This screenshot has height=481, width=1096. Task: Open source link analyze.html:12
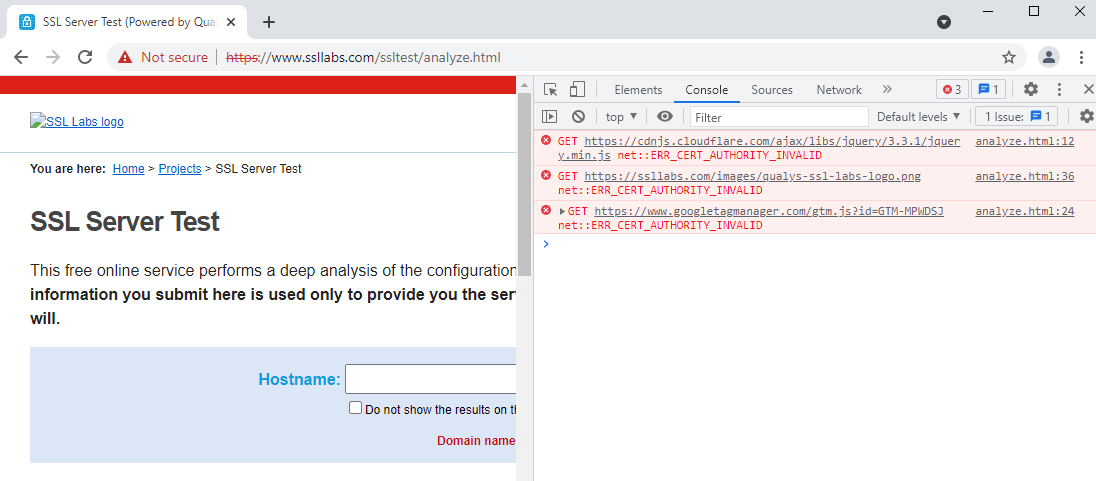pos(1025,141)
